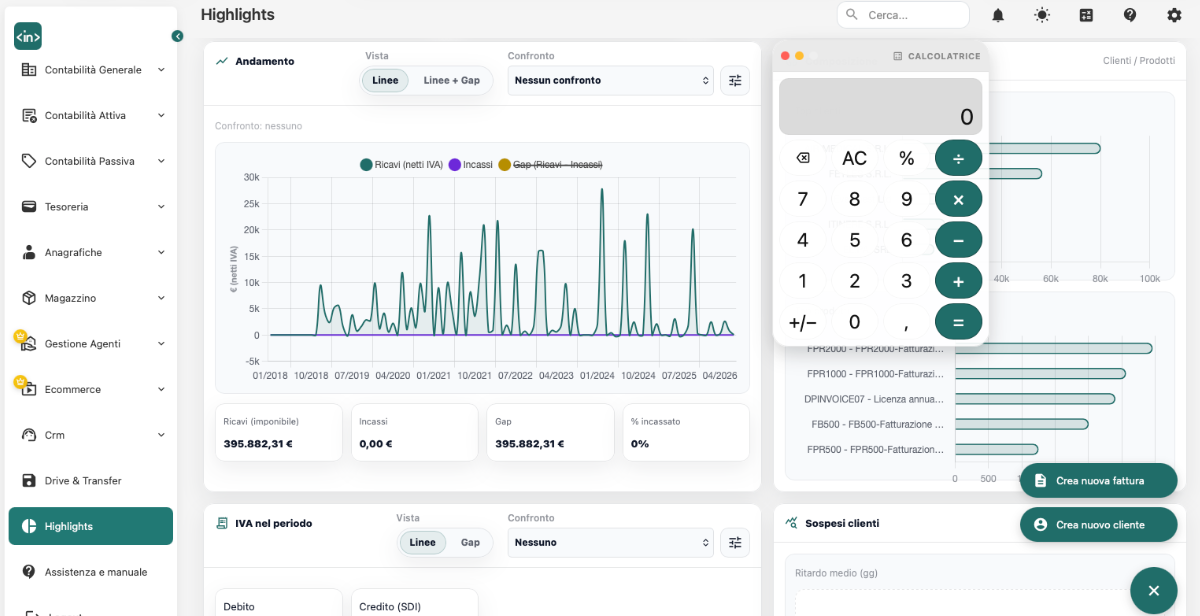Screen dimensions: 1200x616
Task: Click the calculator backspace key
Action: 802,158
